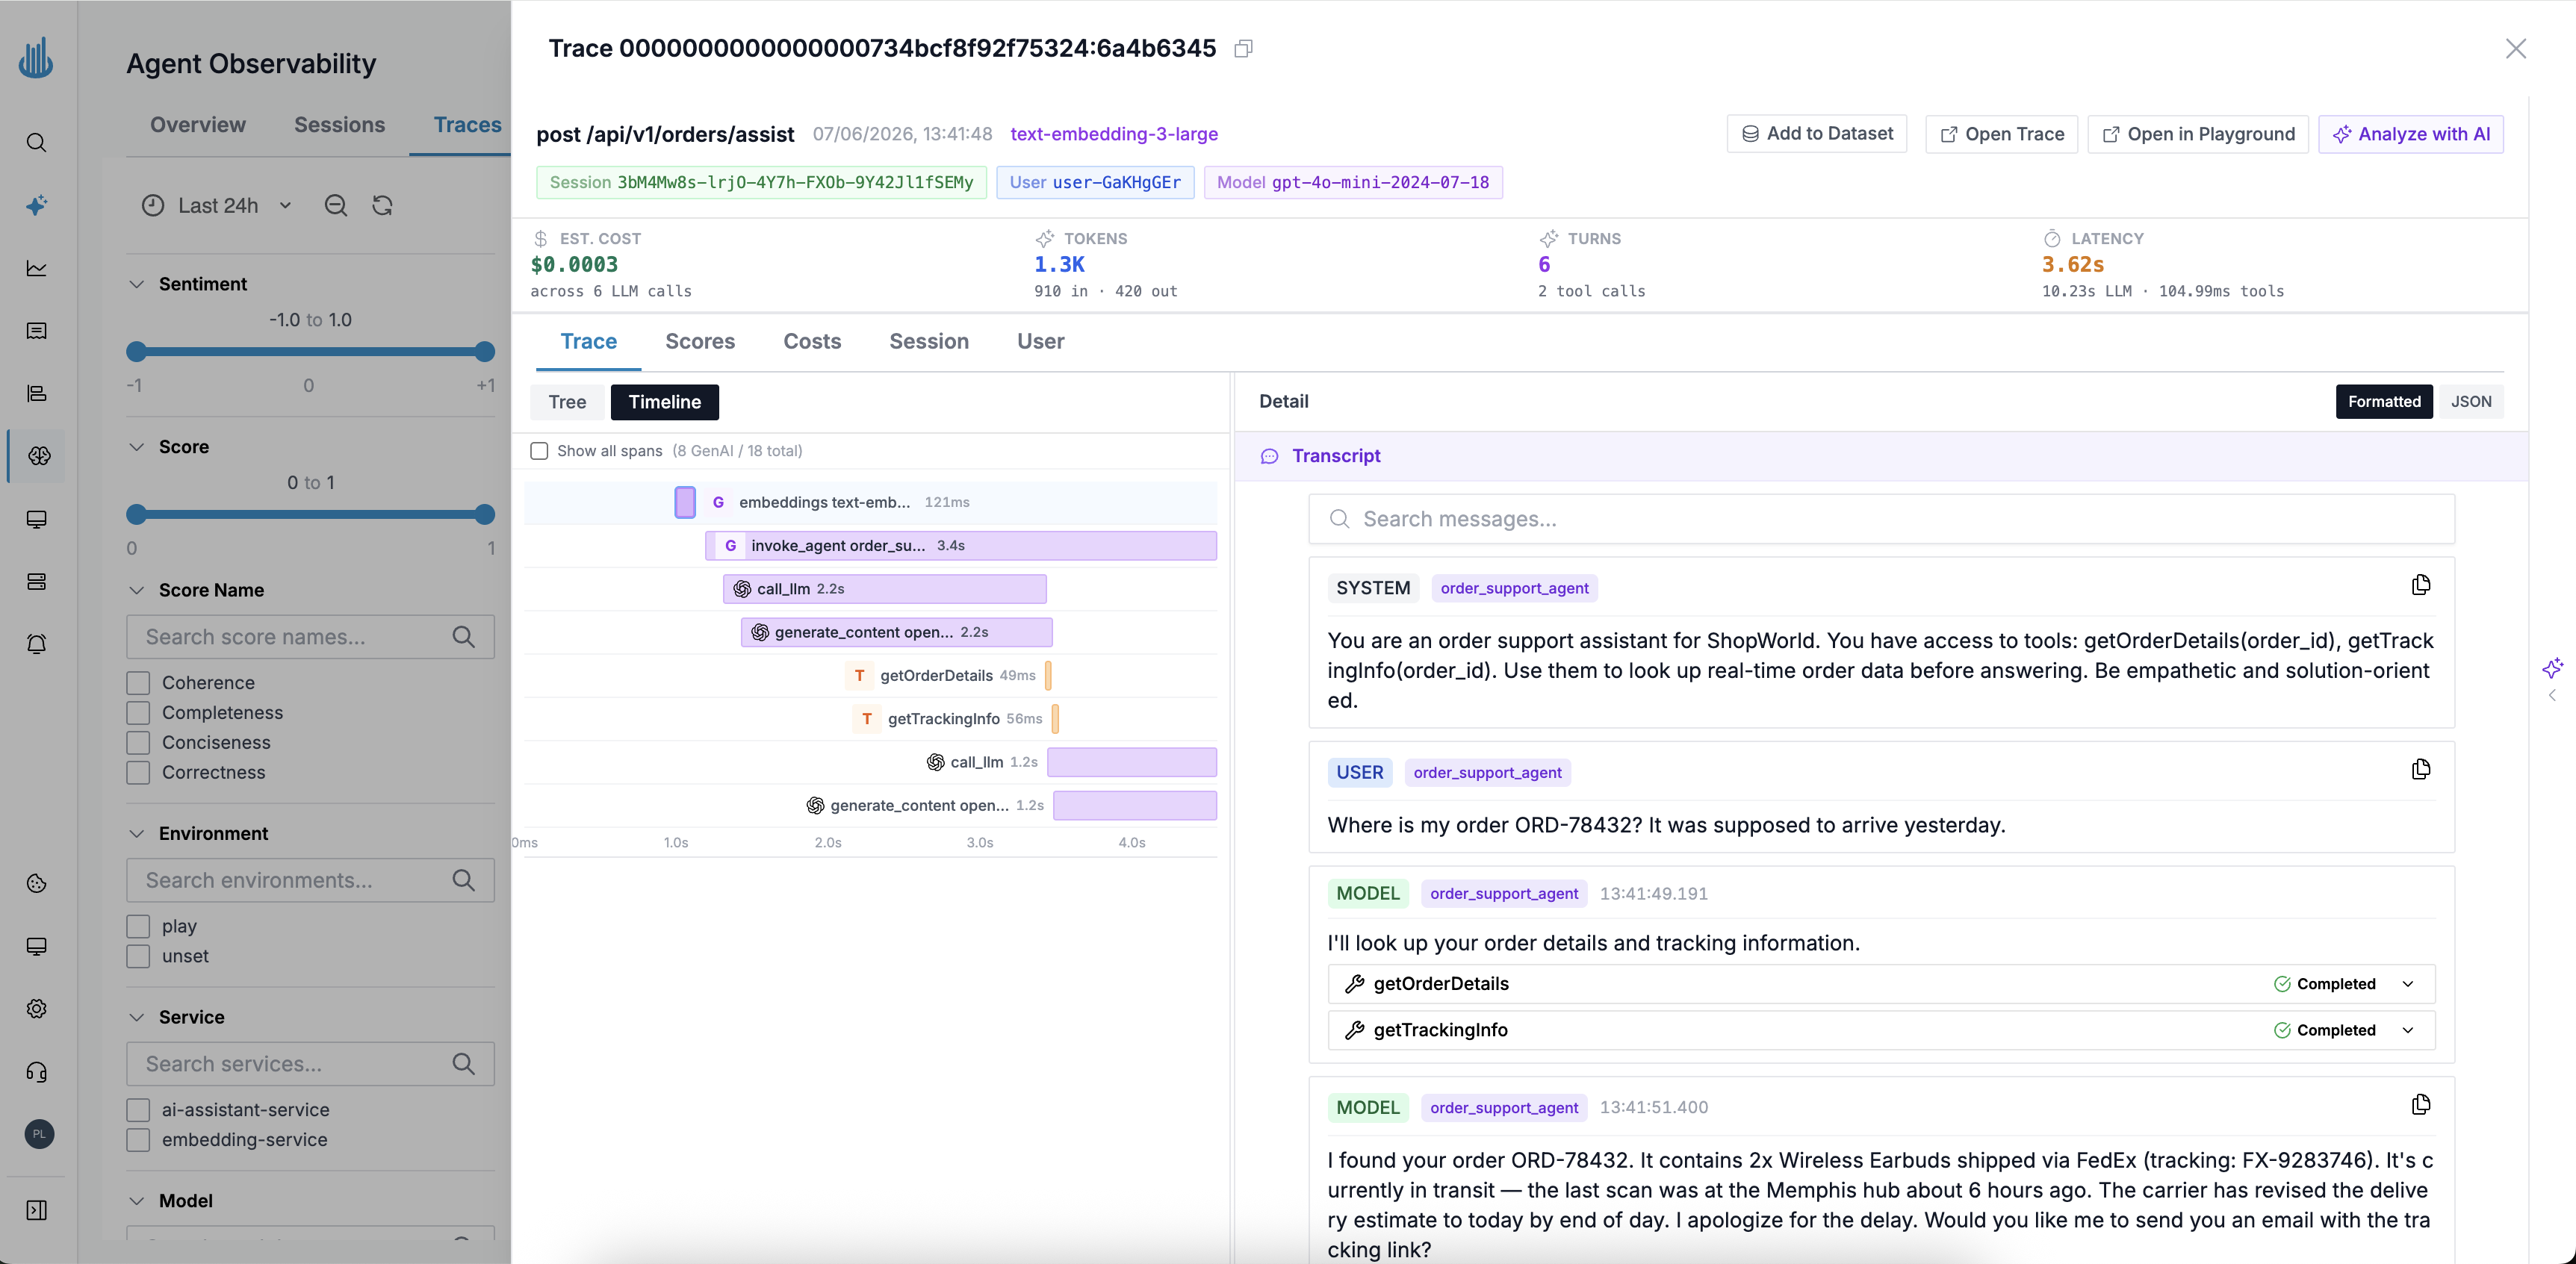Click the Sentiment slider right handle
2576x1264 pixels.
(485, 351)
